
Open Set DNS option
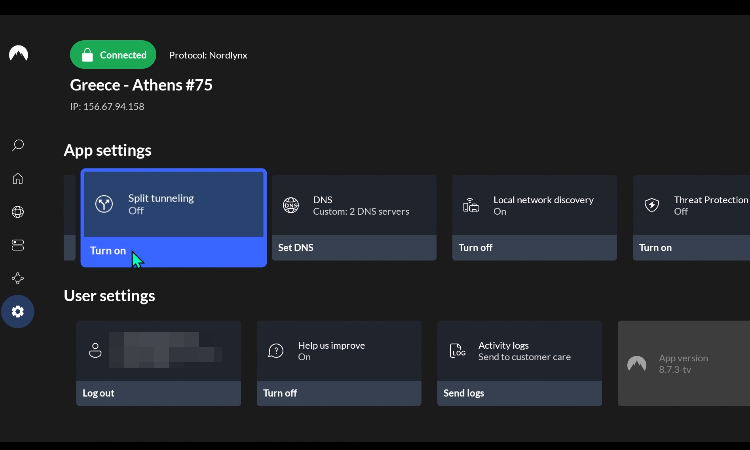tap(354, 247)
